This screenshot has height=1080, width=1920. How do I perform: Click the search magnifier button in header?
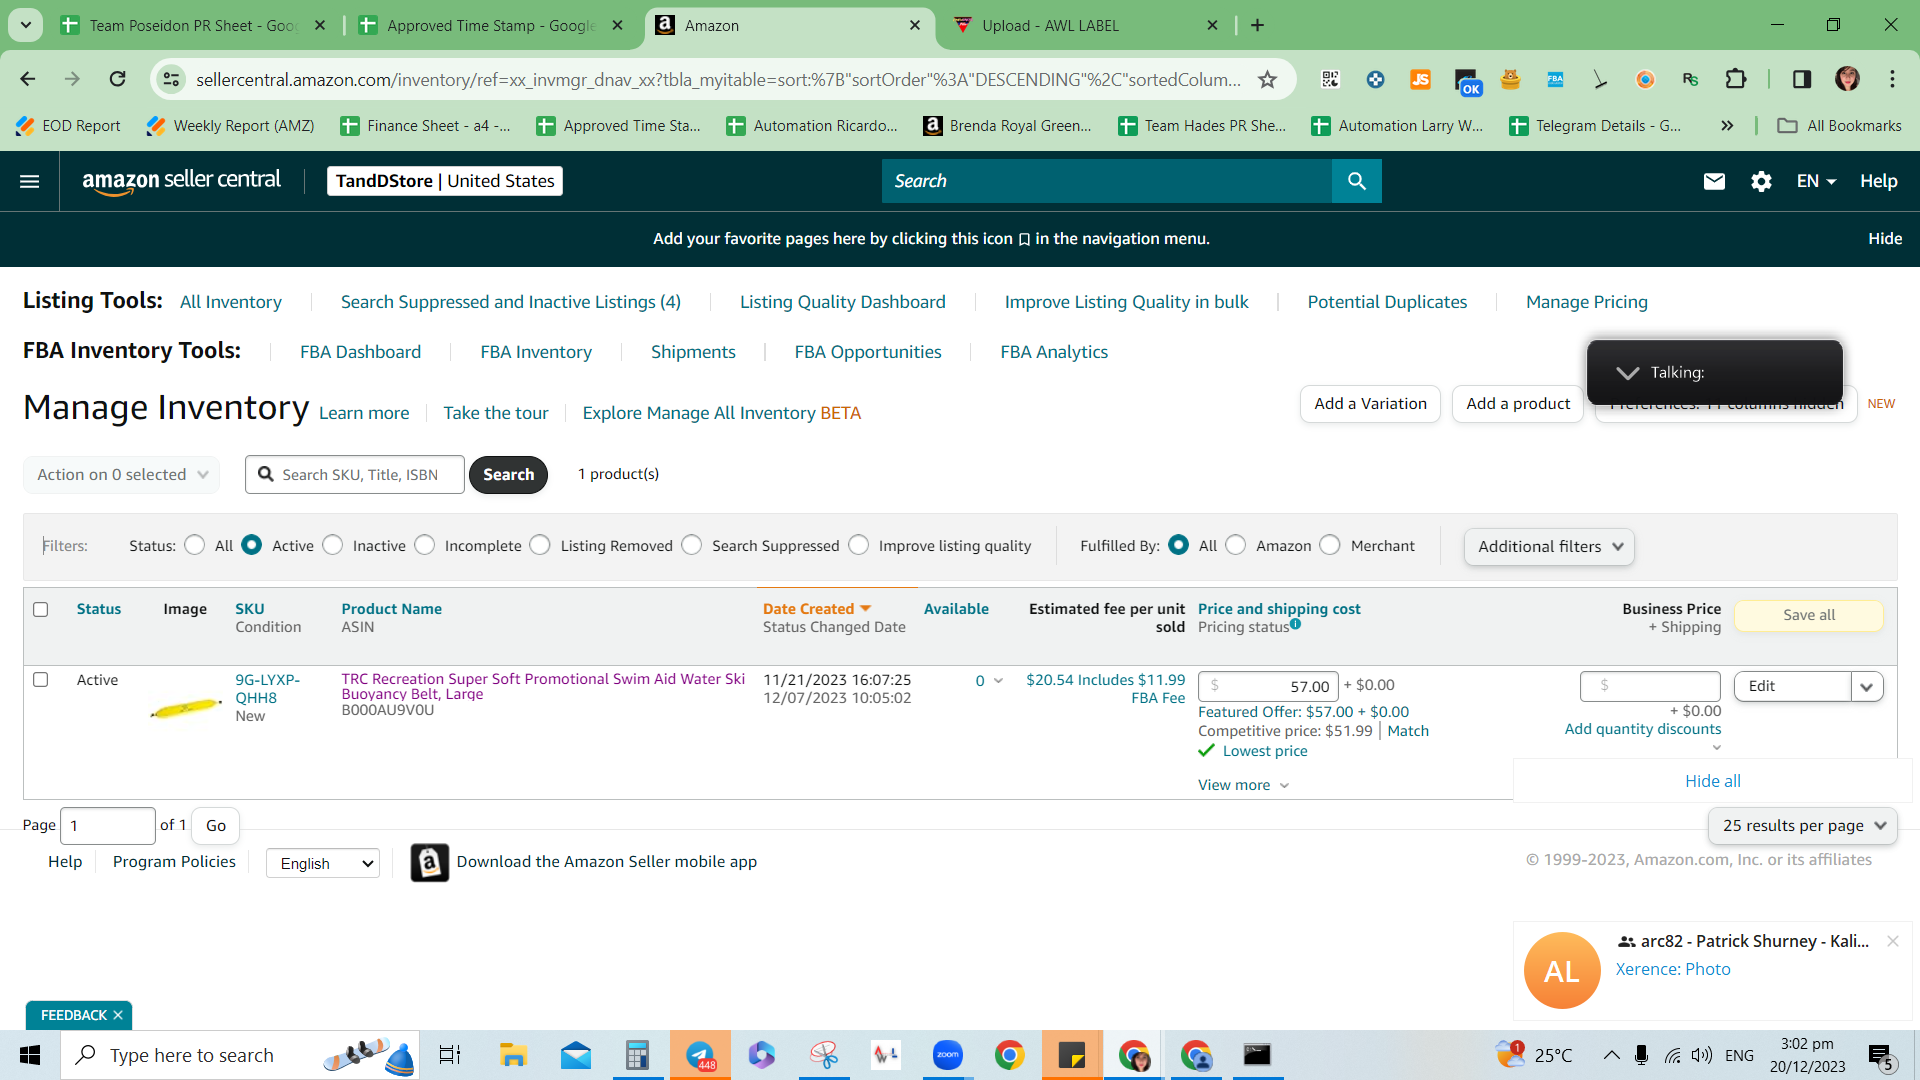coord(1356,181)
